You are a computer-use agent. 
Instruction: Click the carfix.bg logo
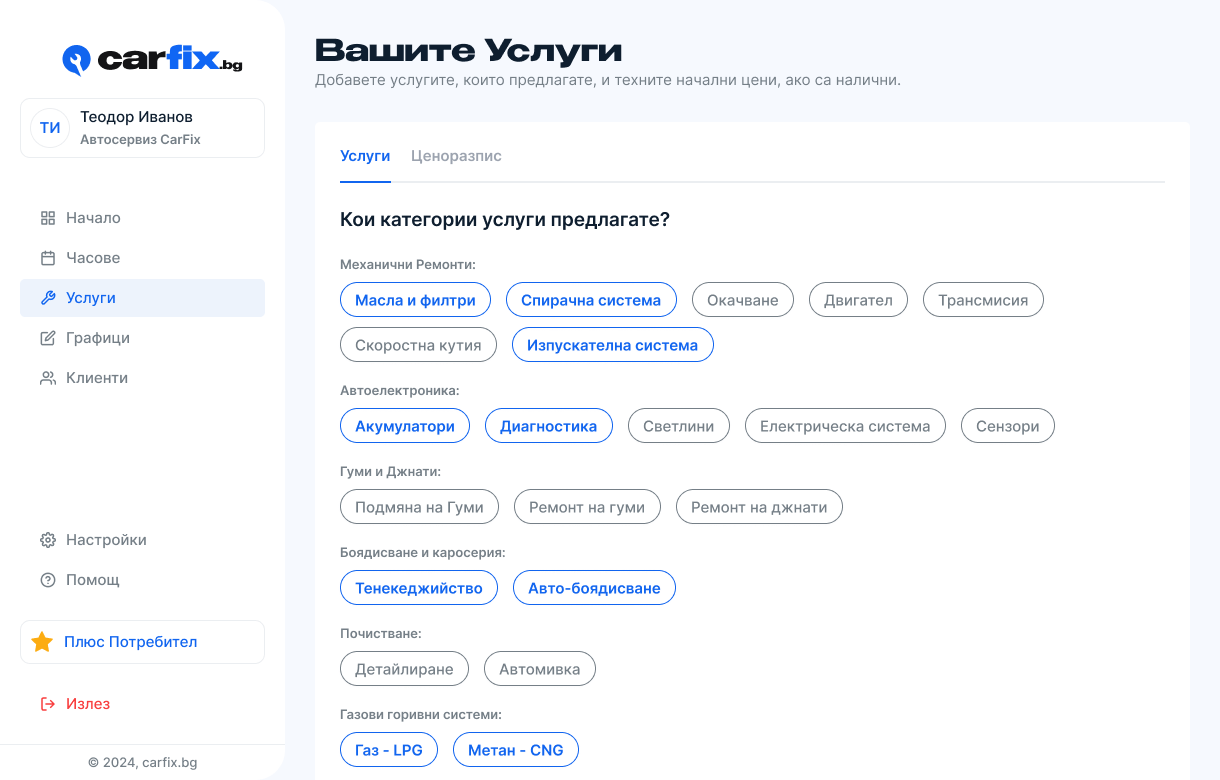[x=152, y=60]
